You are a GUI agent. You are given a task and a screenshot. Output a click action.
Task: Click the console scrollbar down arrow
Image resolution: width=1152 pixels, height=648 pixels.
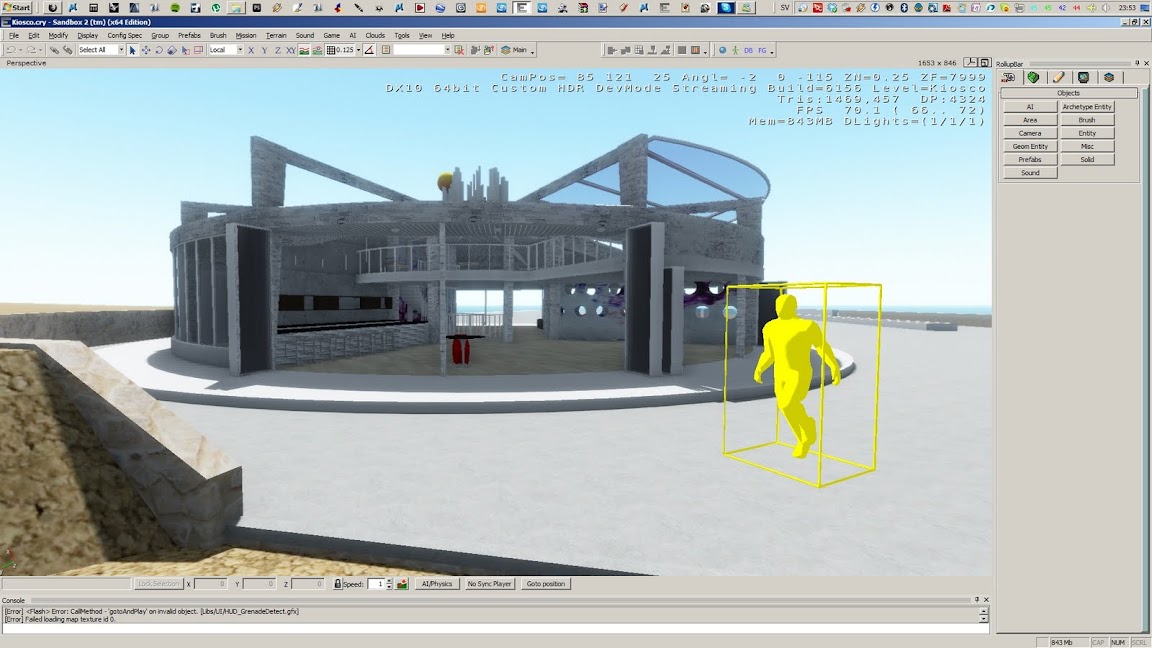984,619
